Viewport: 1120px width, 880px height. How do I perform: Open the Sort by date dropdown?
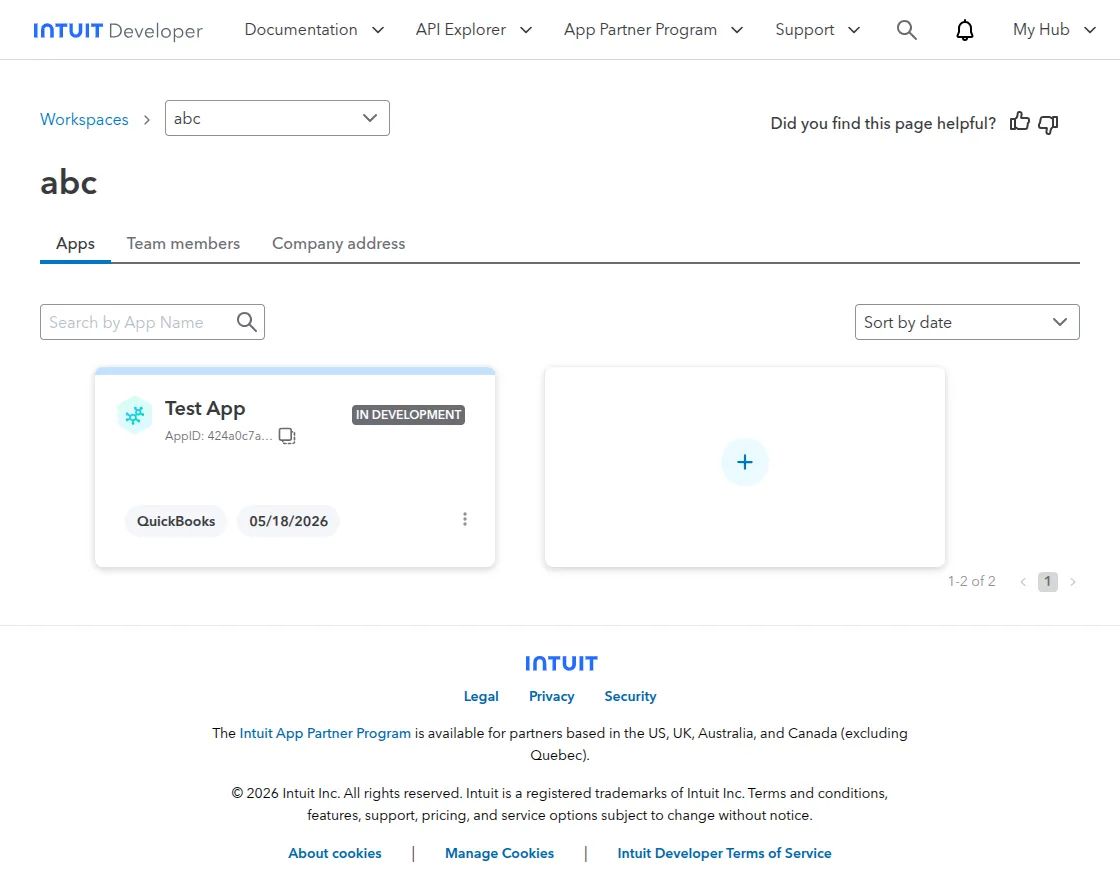point(967,322)
